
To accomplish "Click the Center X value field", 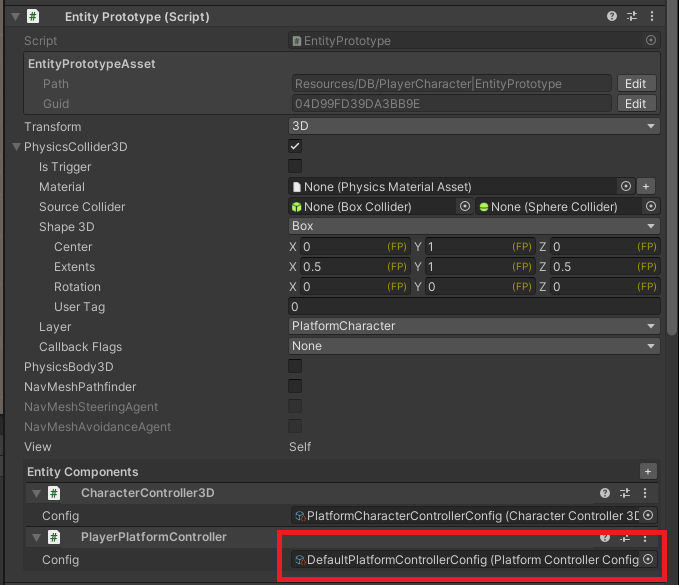I will (x=355, y=247).
